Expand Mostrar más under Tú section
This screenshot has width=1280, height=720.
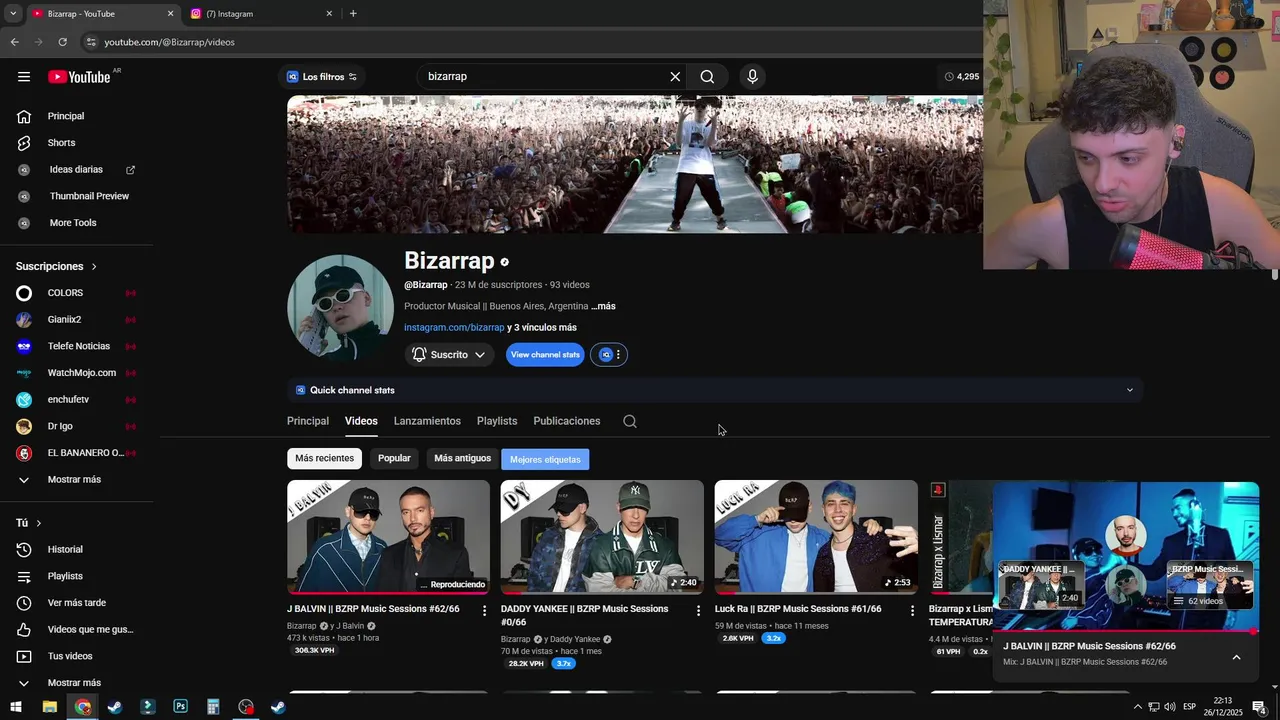(x=76, y=683)
